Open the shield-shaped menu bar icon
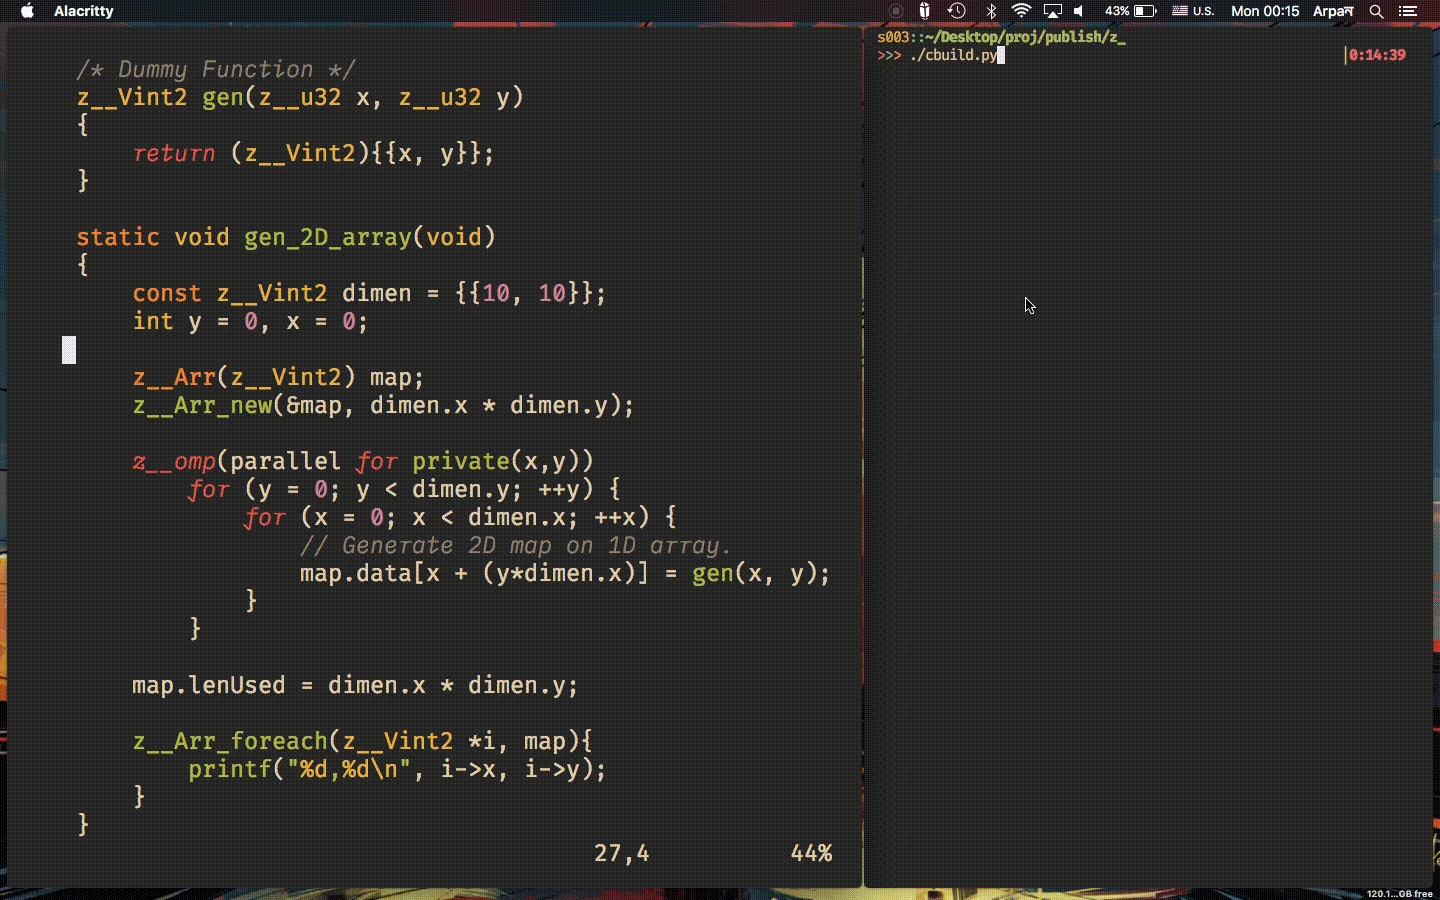 (x=925, y=11)
